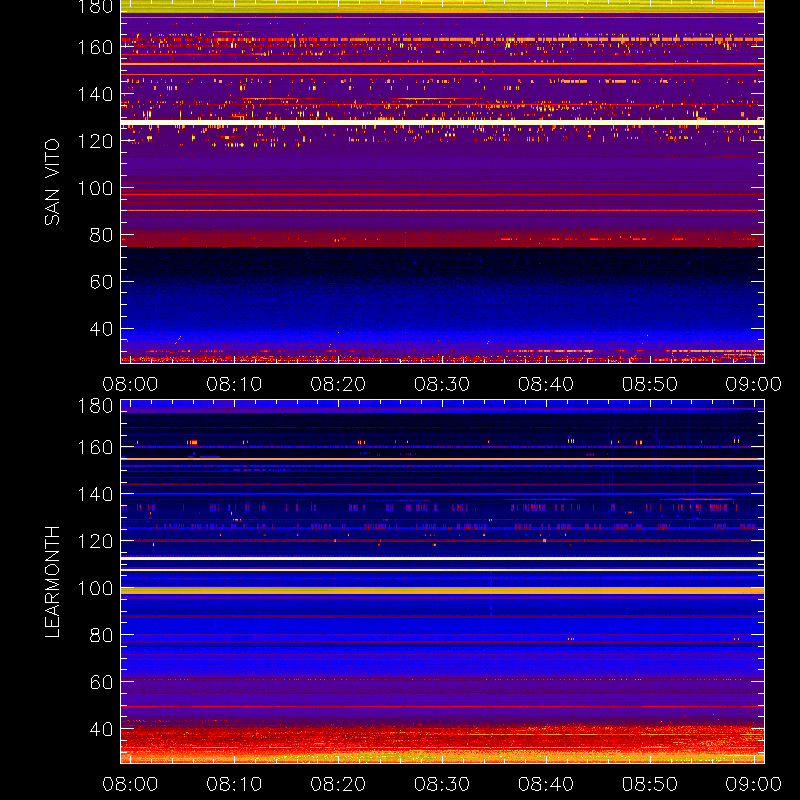The width and height of the screenshot is (800, 800).
Task: Select the 80 label on San Vito axis
Action: tap(101, 235)
